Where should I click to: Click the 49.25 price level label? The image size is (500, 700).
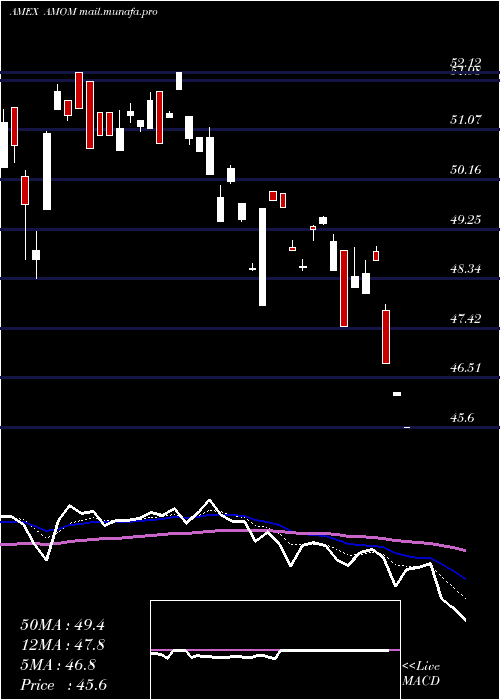point(465,219)
